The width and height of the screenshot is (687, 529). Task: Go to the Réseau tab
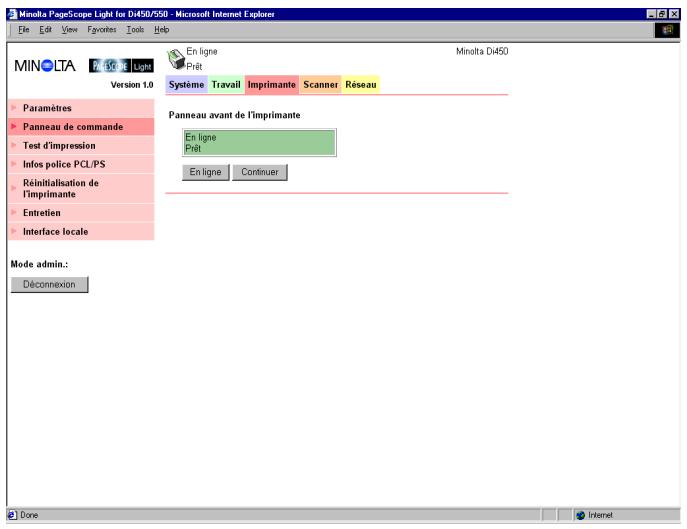(x=361, y=85)
